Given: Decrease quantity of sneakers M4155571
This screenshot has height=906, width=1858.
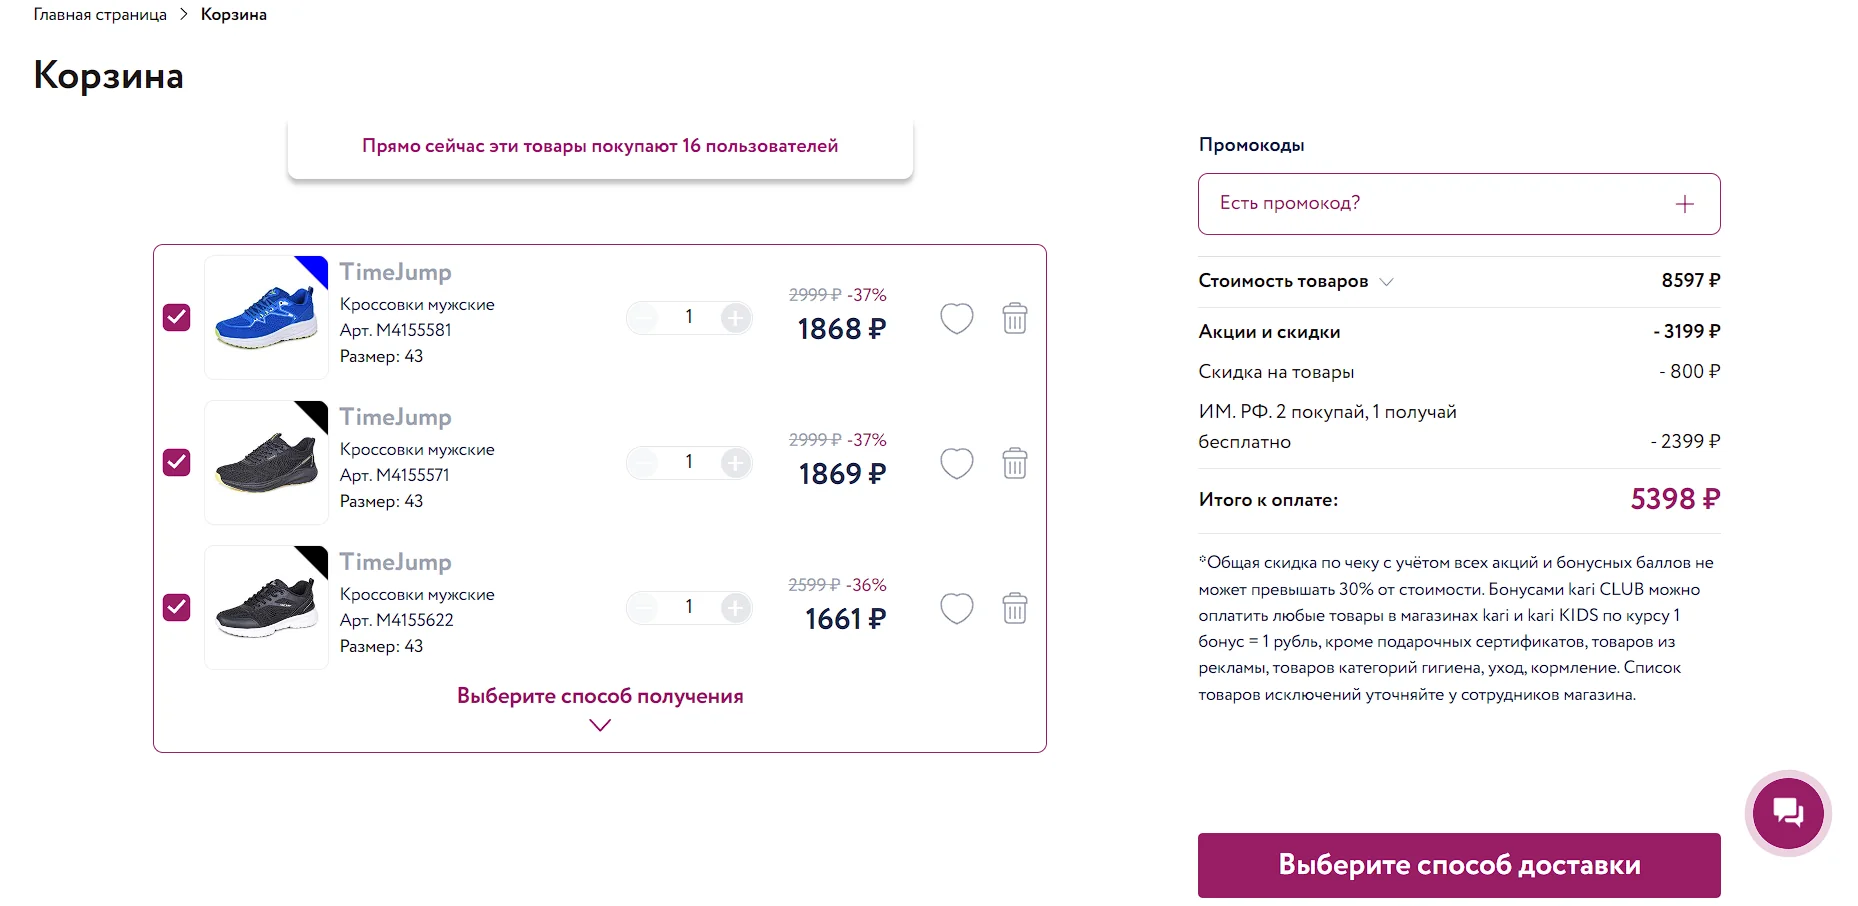Looking at the screenshot, I should (644, 463).
